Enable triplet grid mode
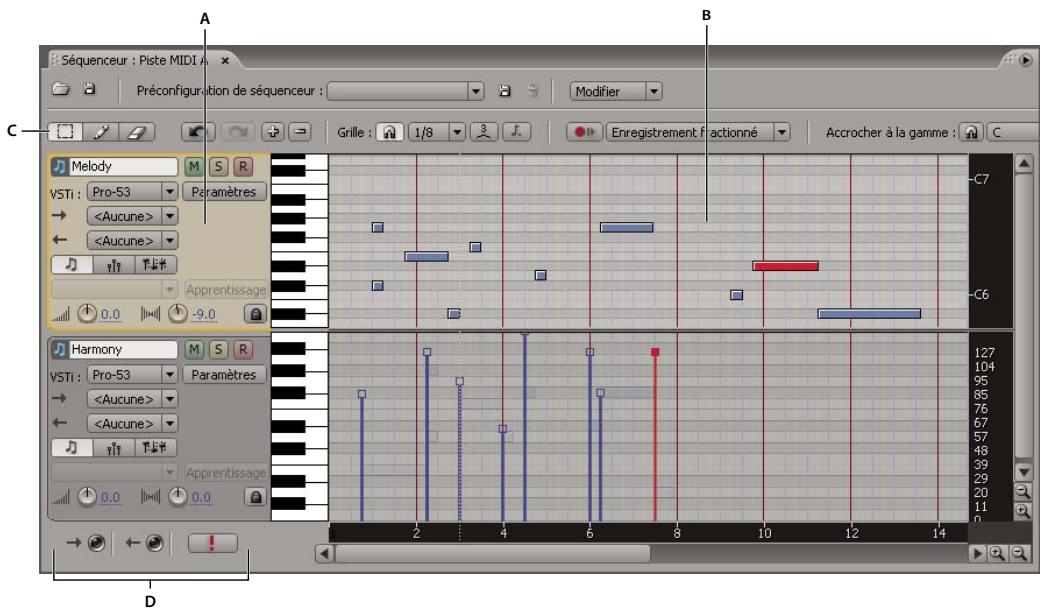The image size is (1045, 609). tap(484, 131)
